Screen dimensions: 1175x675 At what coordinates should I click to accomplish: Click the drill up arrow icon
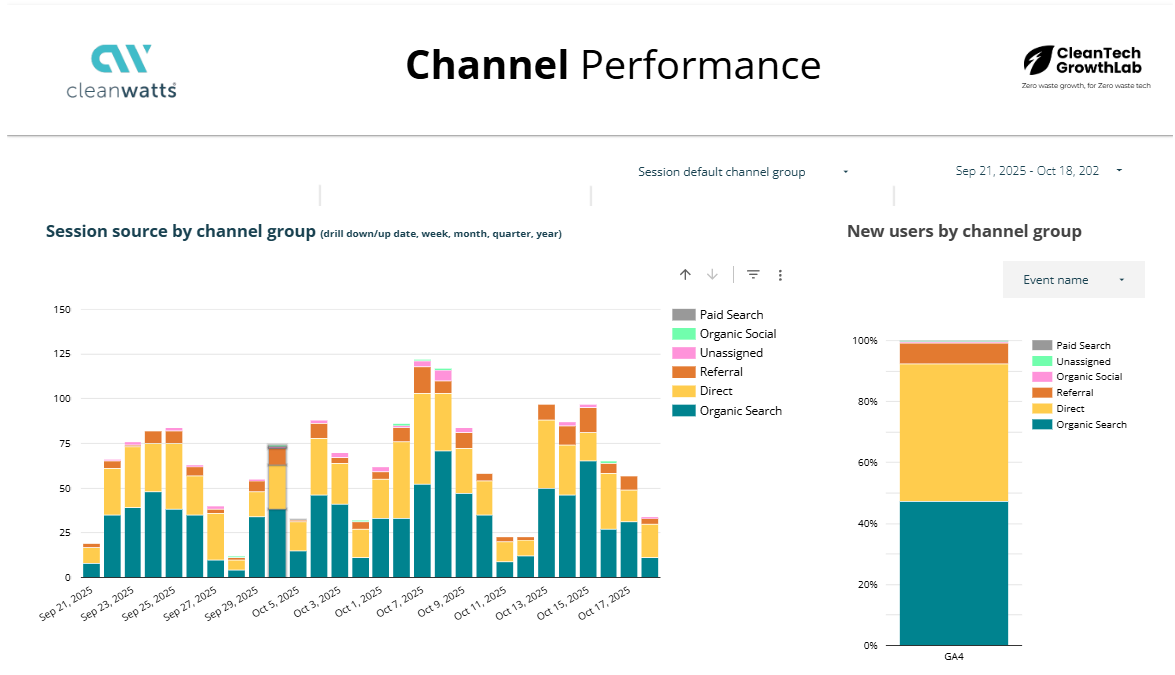685,275
